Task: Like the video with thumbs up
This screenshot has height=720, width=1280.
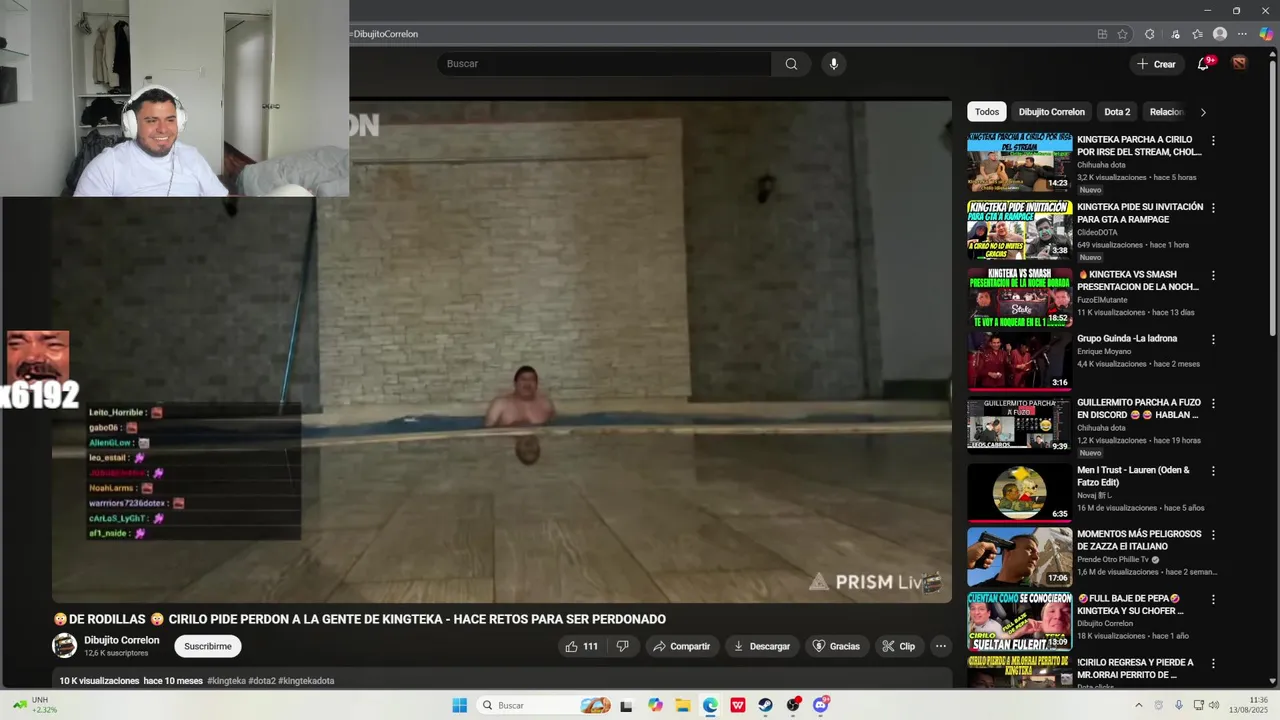Action: [581, 646]
